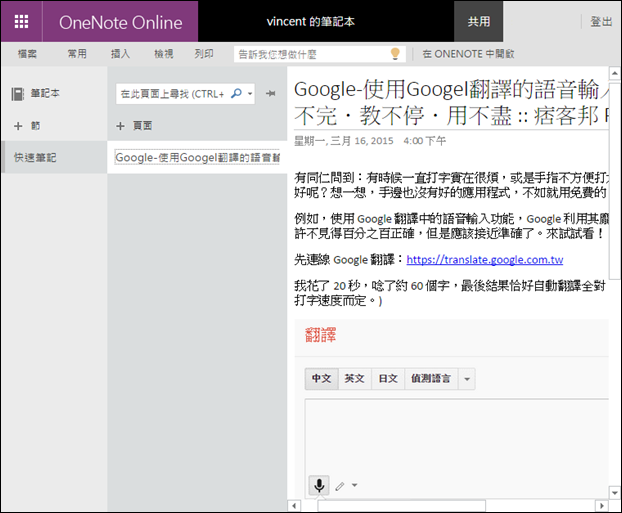This screenshot has height=513, width=622.
Task: Click the pencil handwriting input icon
Action: [340, 486]
